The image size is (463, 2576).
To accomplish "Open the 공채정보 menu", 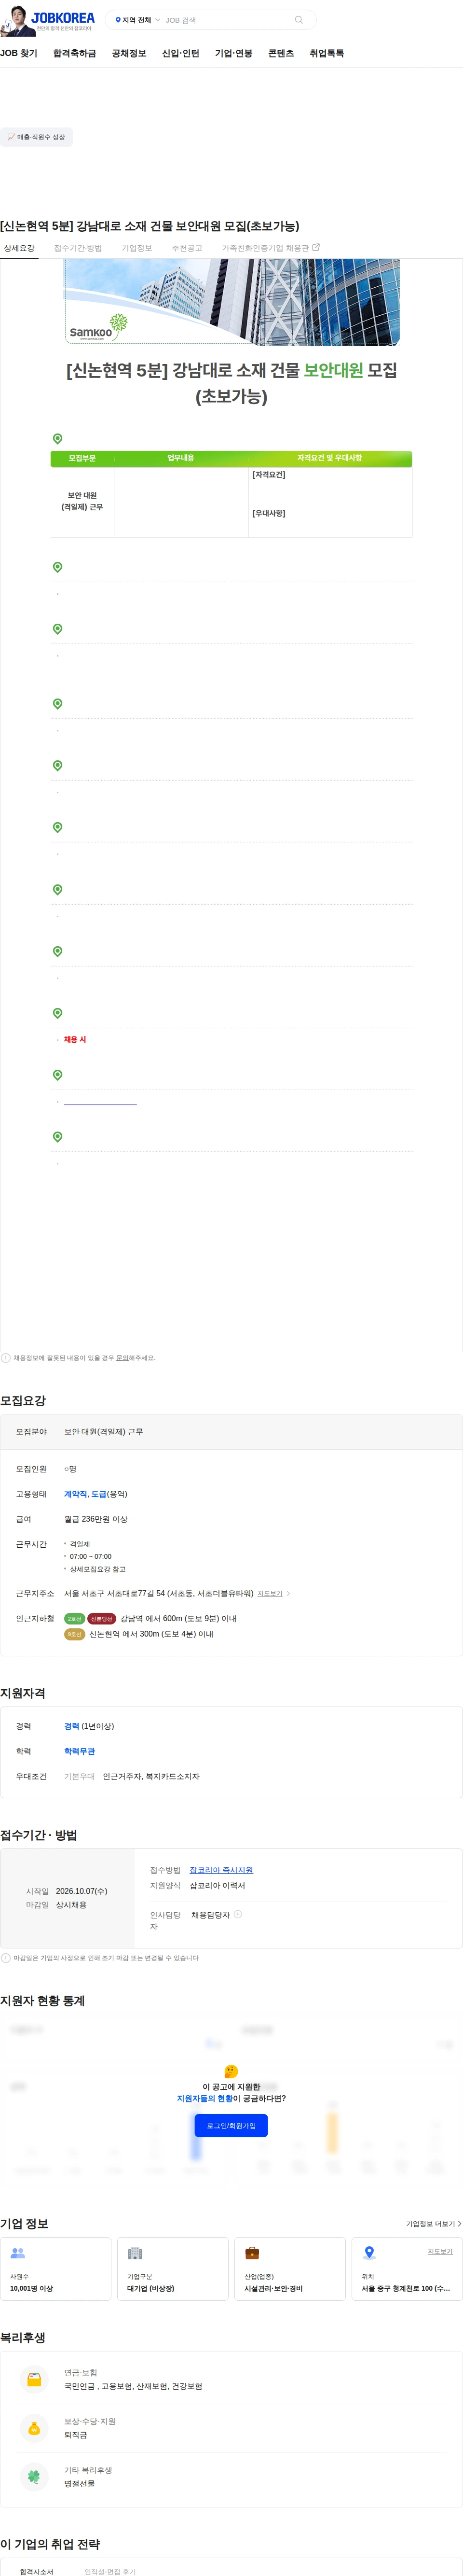I will [x=129, y=54].
